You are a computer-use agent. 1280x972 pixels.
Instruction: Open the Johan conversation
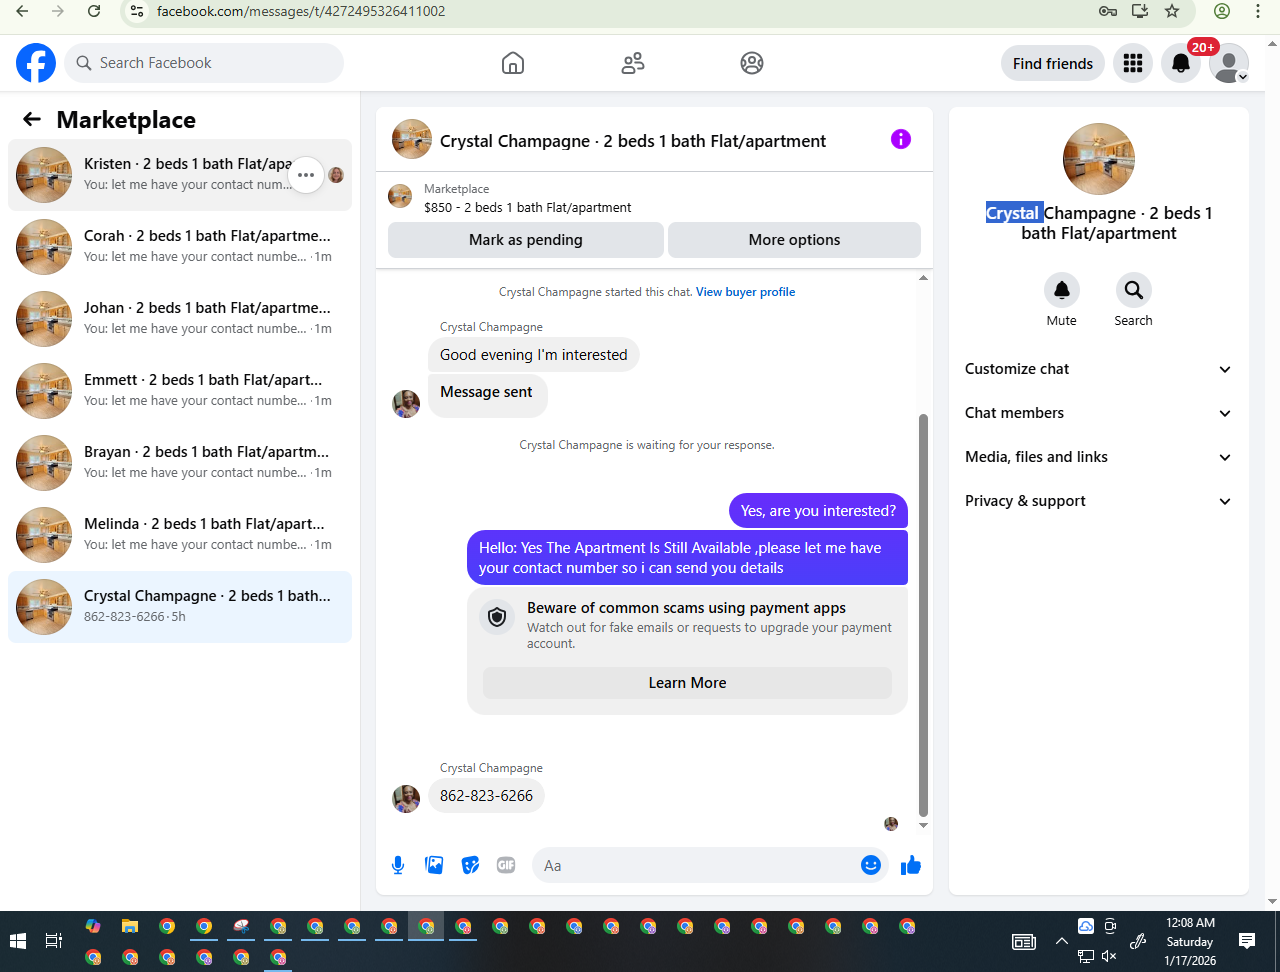(180, 319)
